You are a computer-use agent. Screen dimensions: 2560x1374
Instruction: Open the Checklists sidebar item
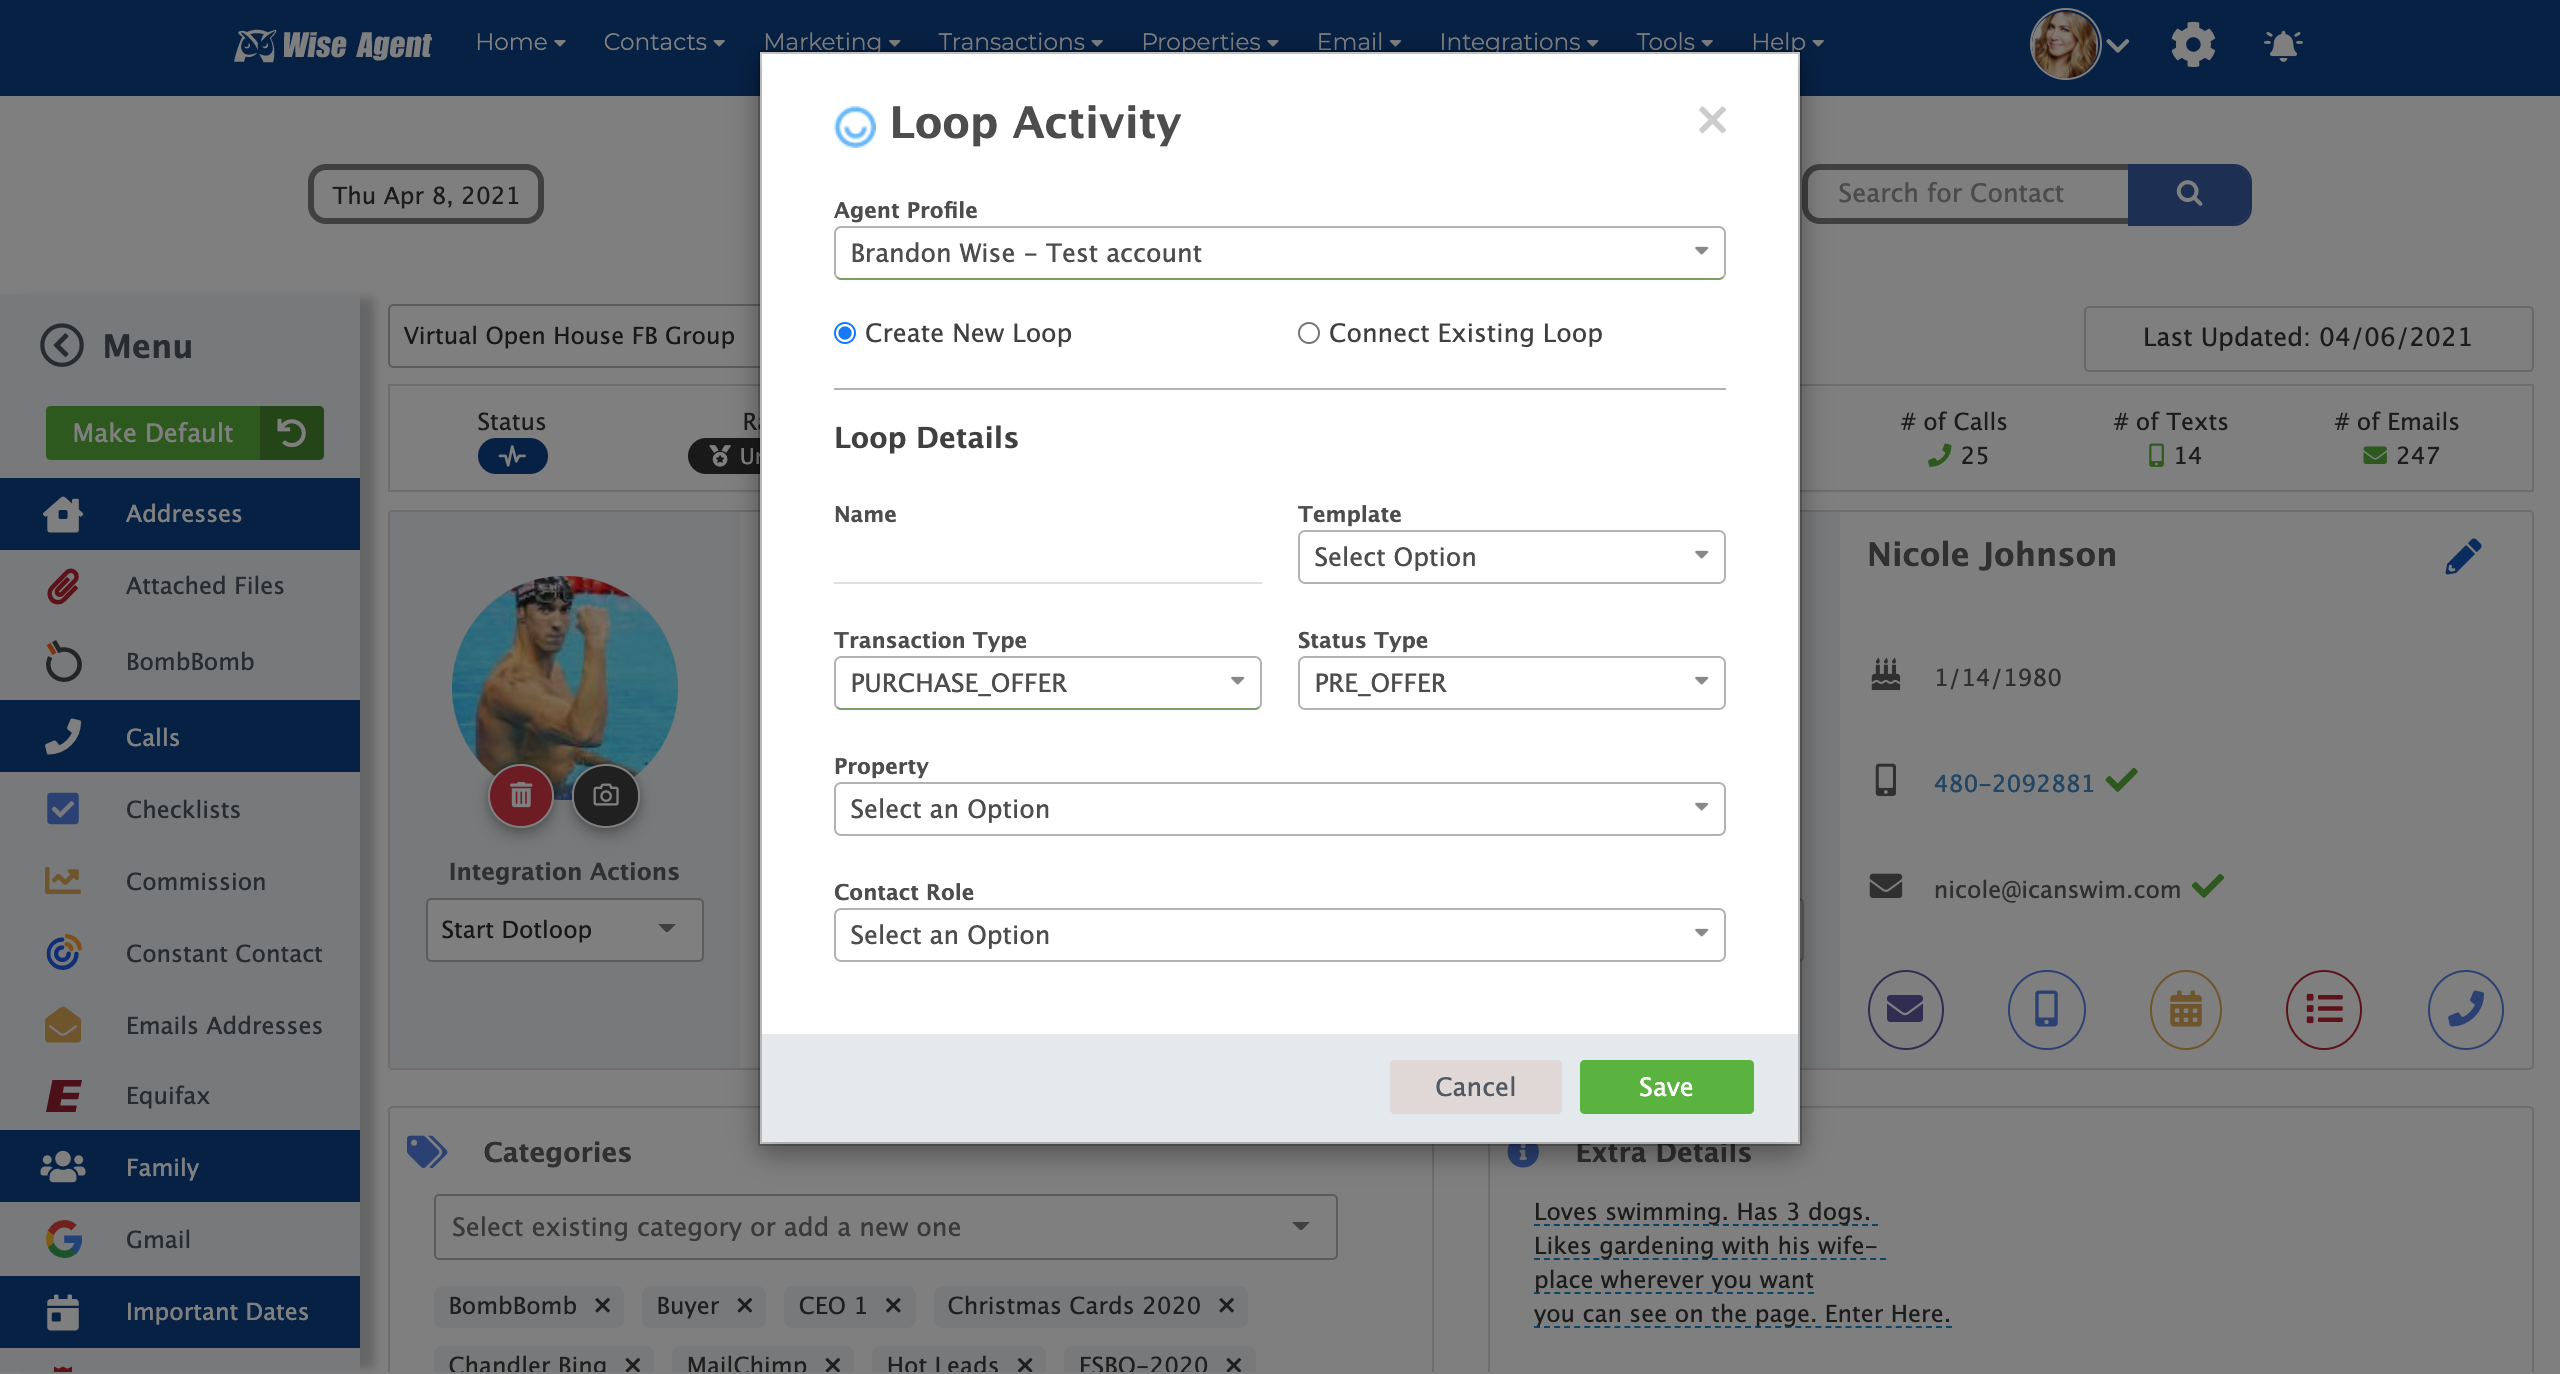click(x=182, y=809)
